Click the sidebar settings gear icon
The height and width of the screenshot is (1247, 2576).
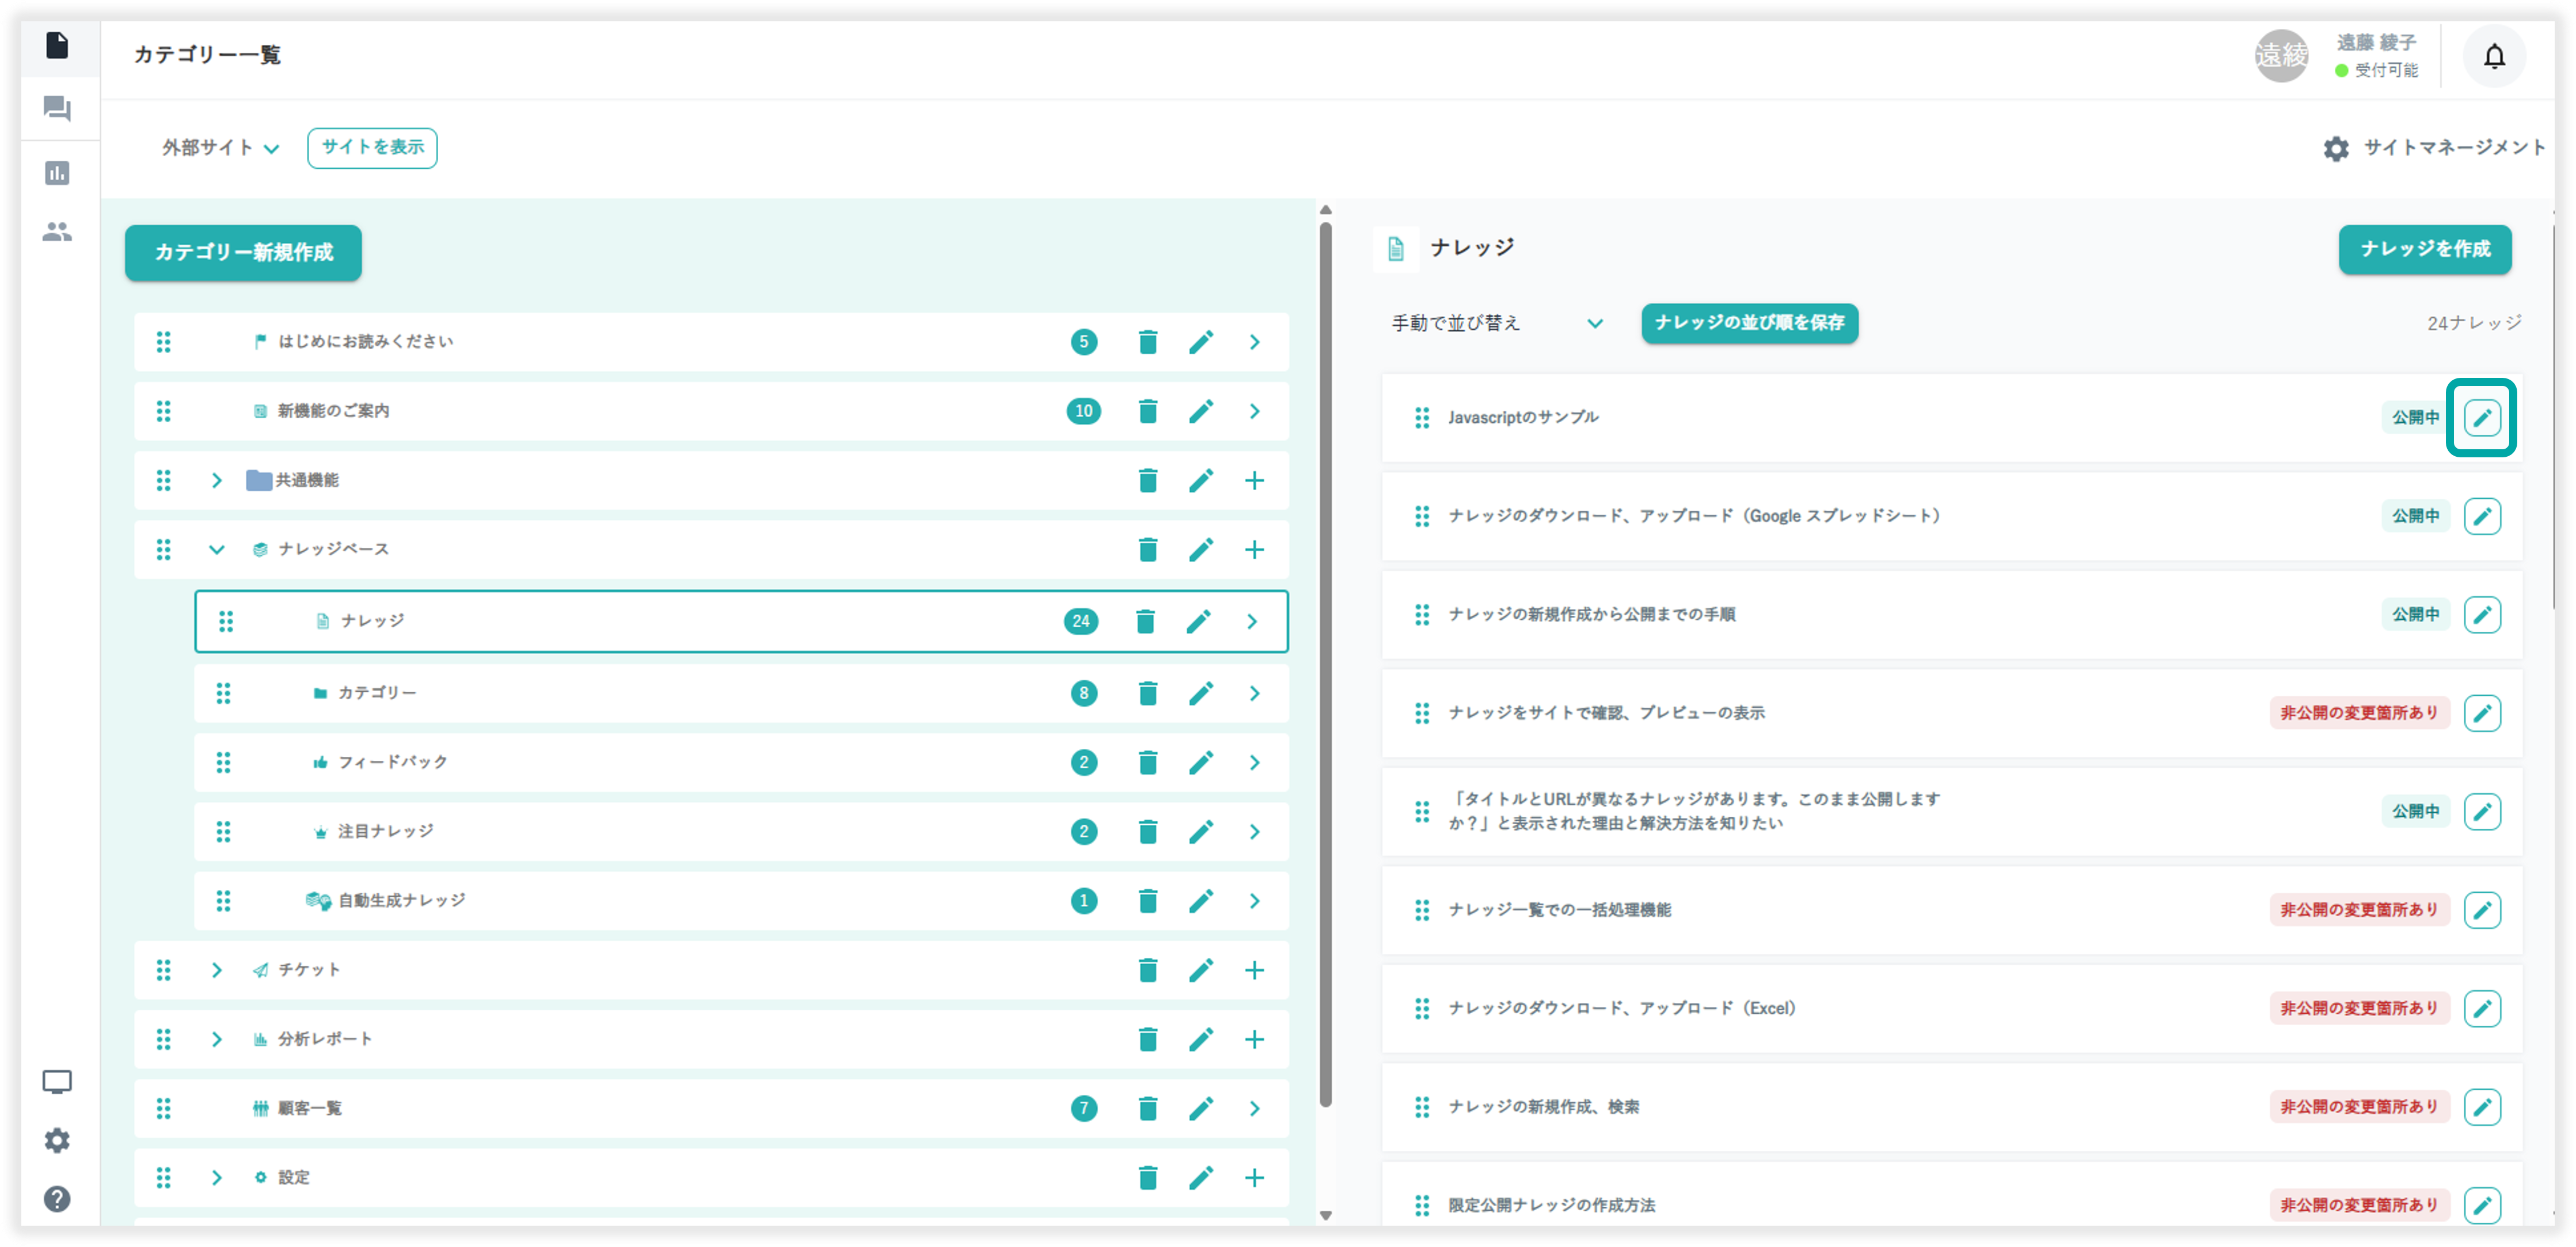pyautogui.click(x=57, y=1140)
